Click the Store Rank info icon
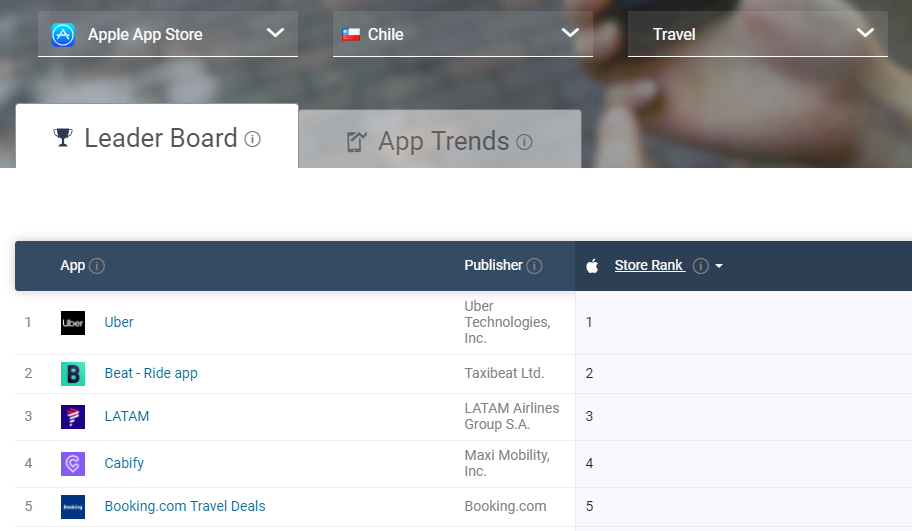The height and width of the screenshot is (531, 912). [701, 266]
